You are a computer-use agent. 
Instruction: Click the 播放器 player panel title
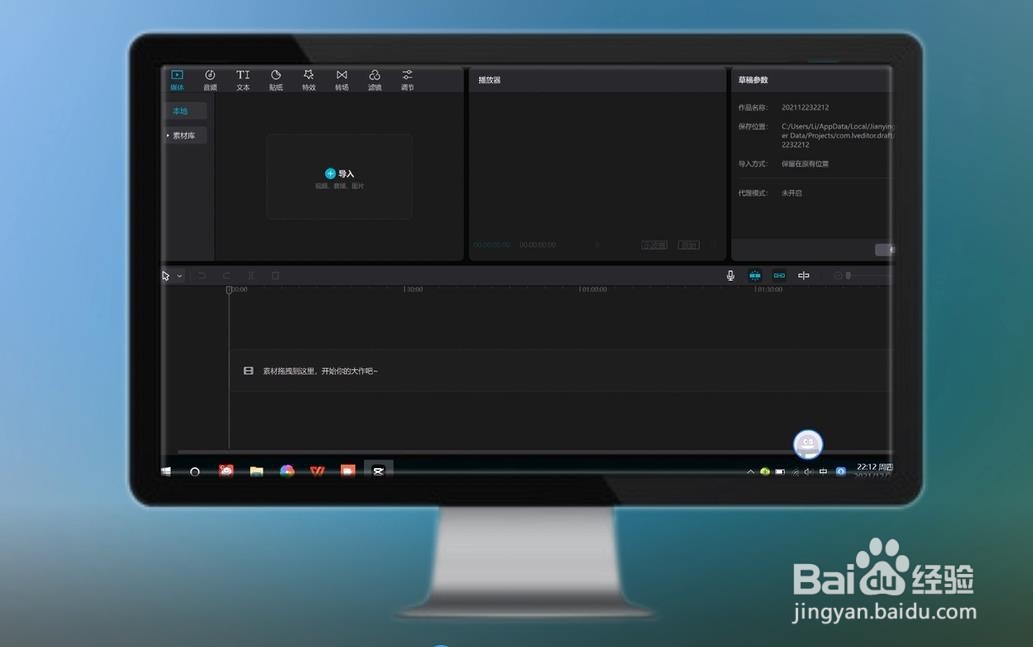[489, 80]
